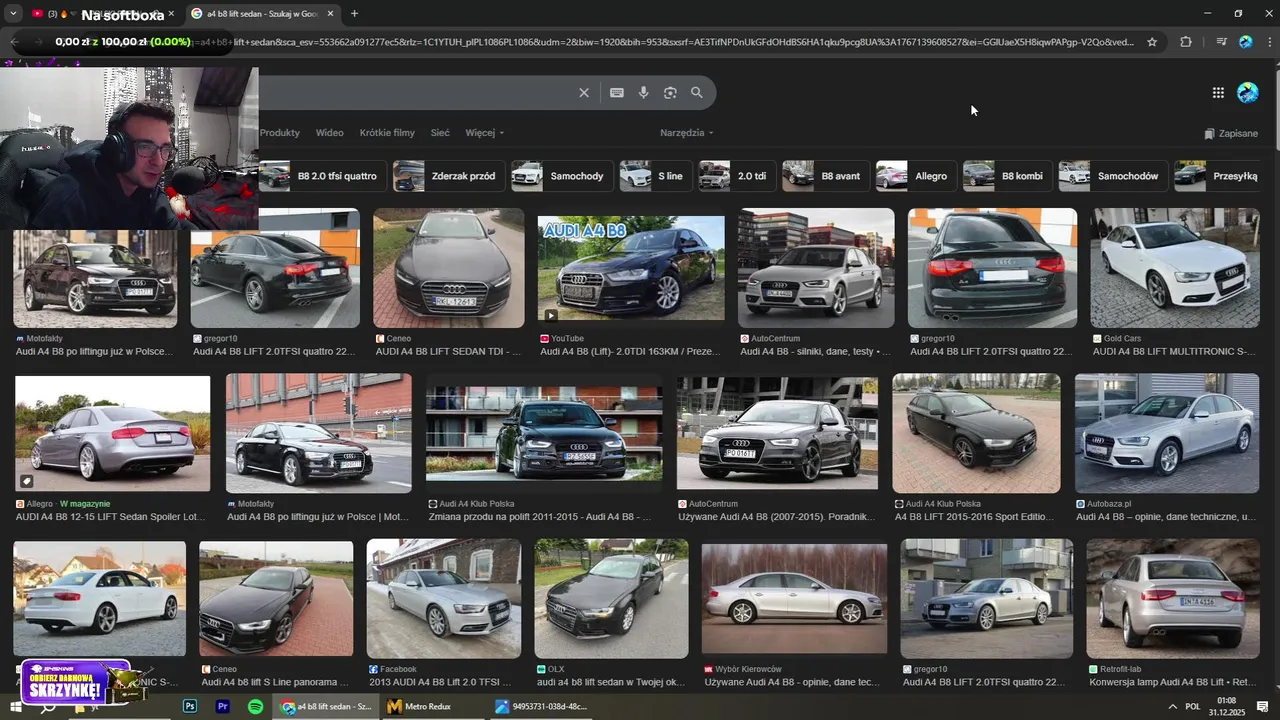The image size is (1280, 720).
Task: Click the browser address bar URL
Action: click(x=660, y=42)
